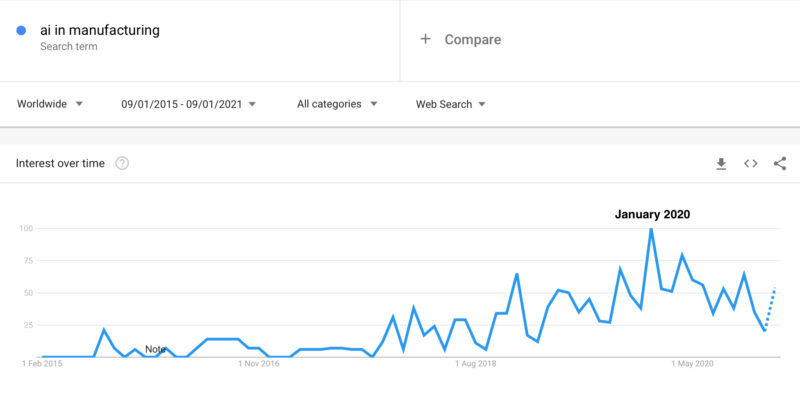Click the 1 Aug 2018 axis label

coord(476,363)
